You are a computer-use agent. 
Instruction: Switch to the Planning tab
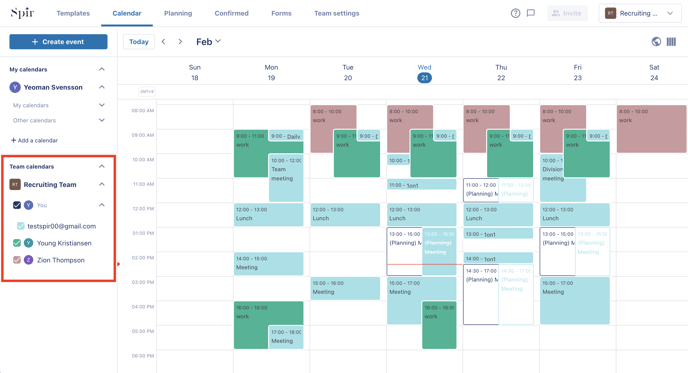(178, 13)
